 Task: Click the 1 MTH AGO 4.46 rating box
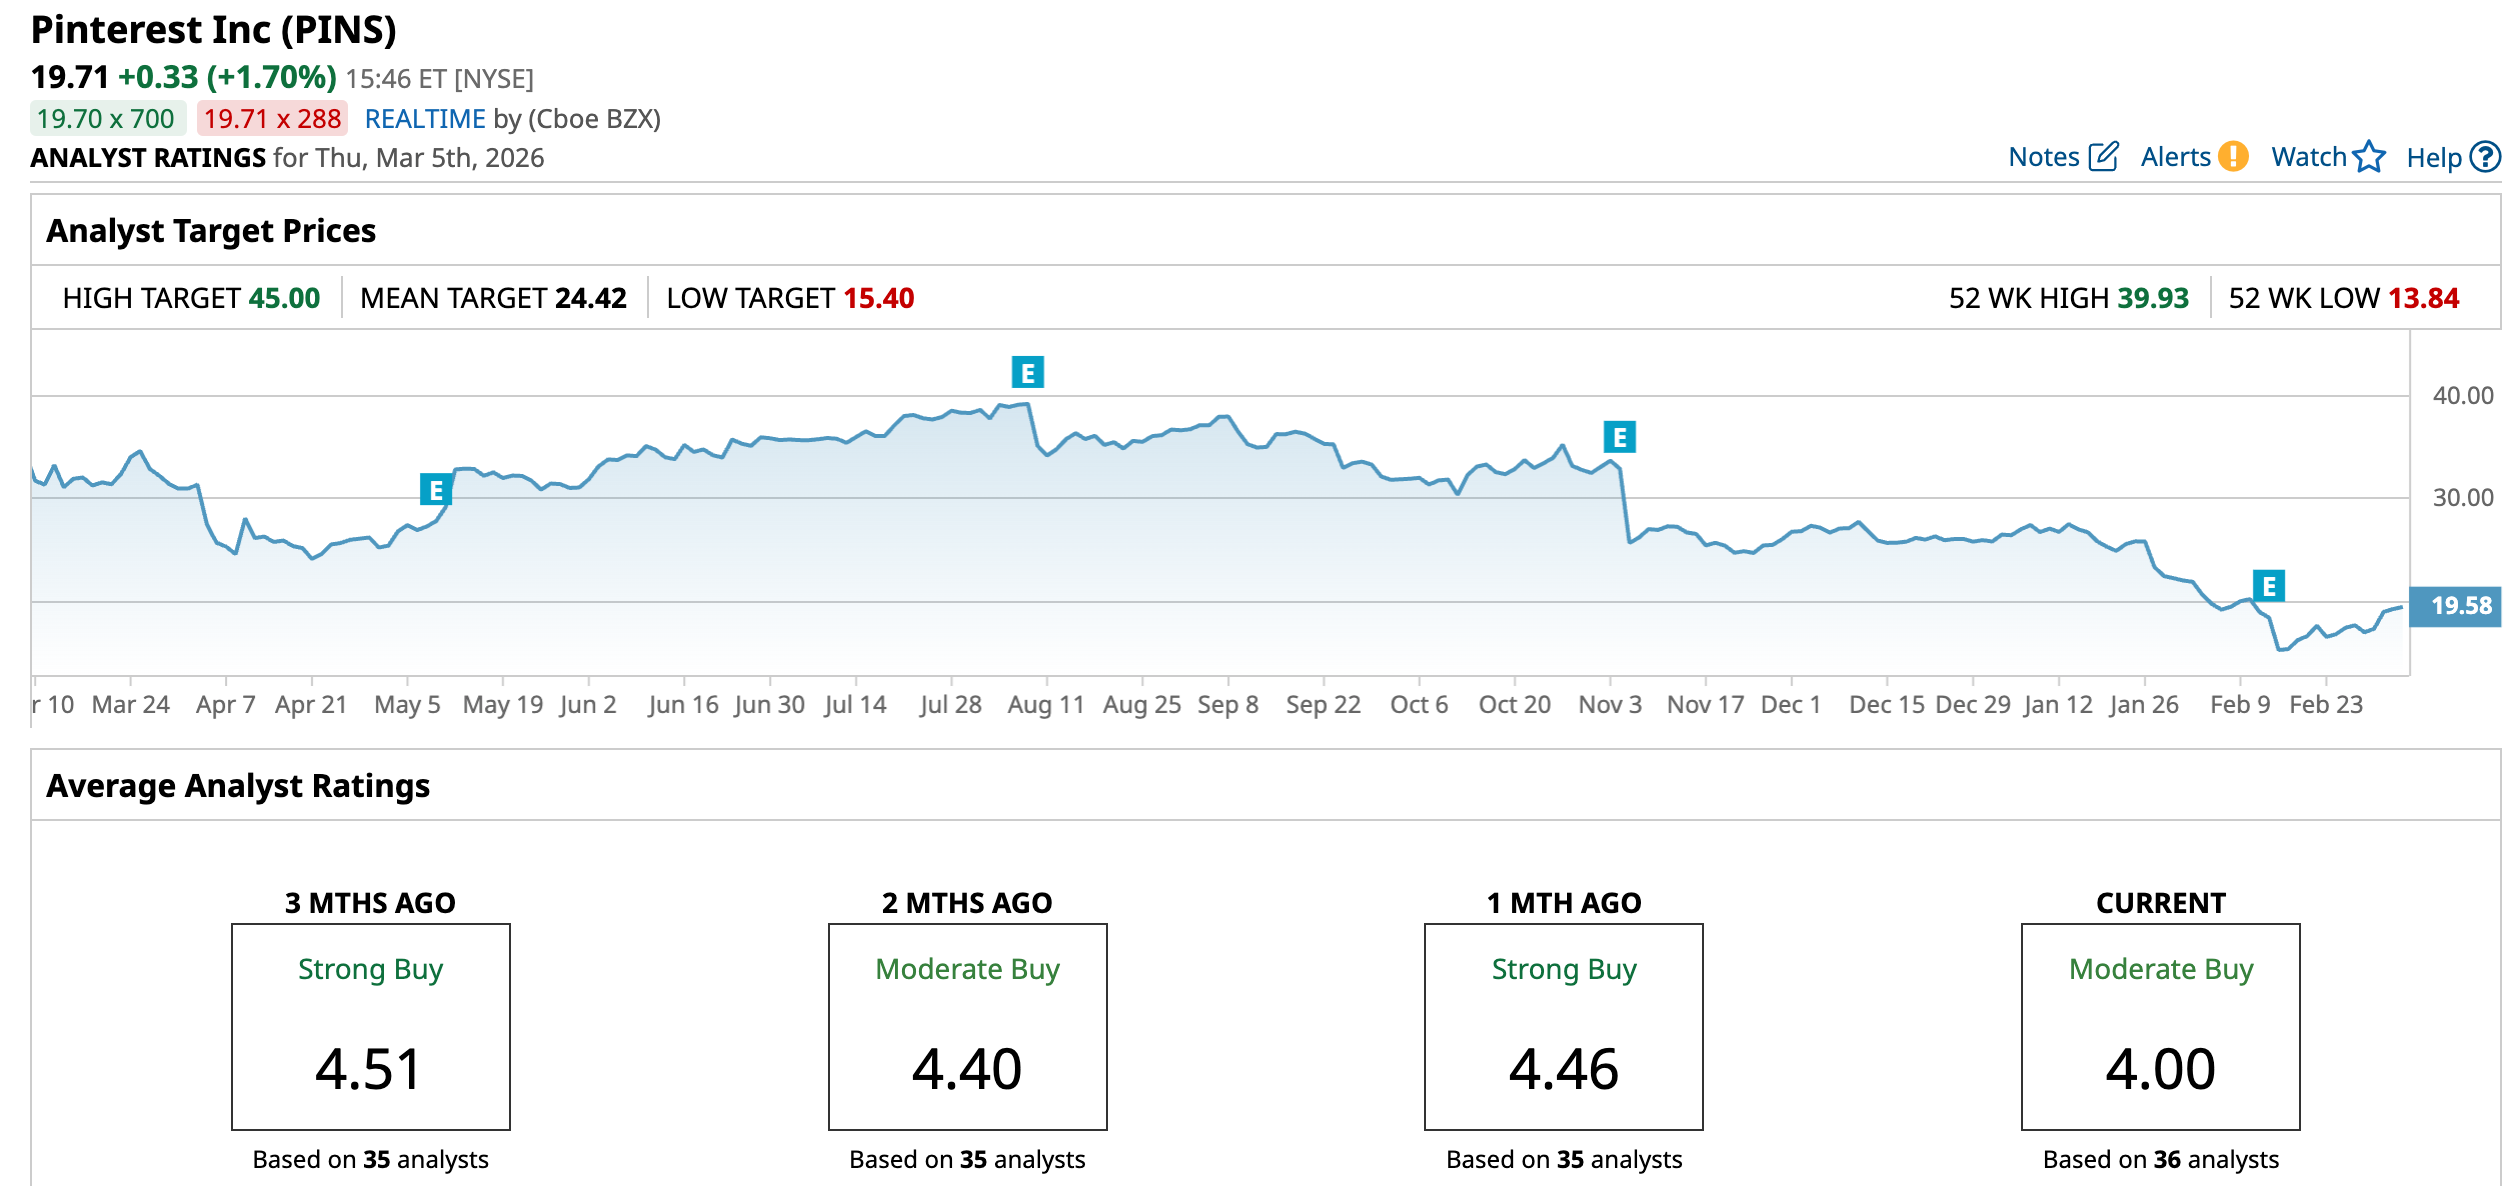[x=1563, y=1027]
